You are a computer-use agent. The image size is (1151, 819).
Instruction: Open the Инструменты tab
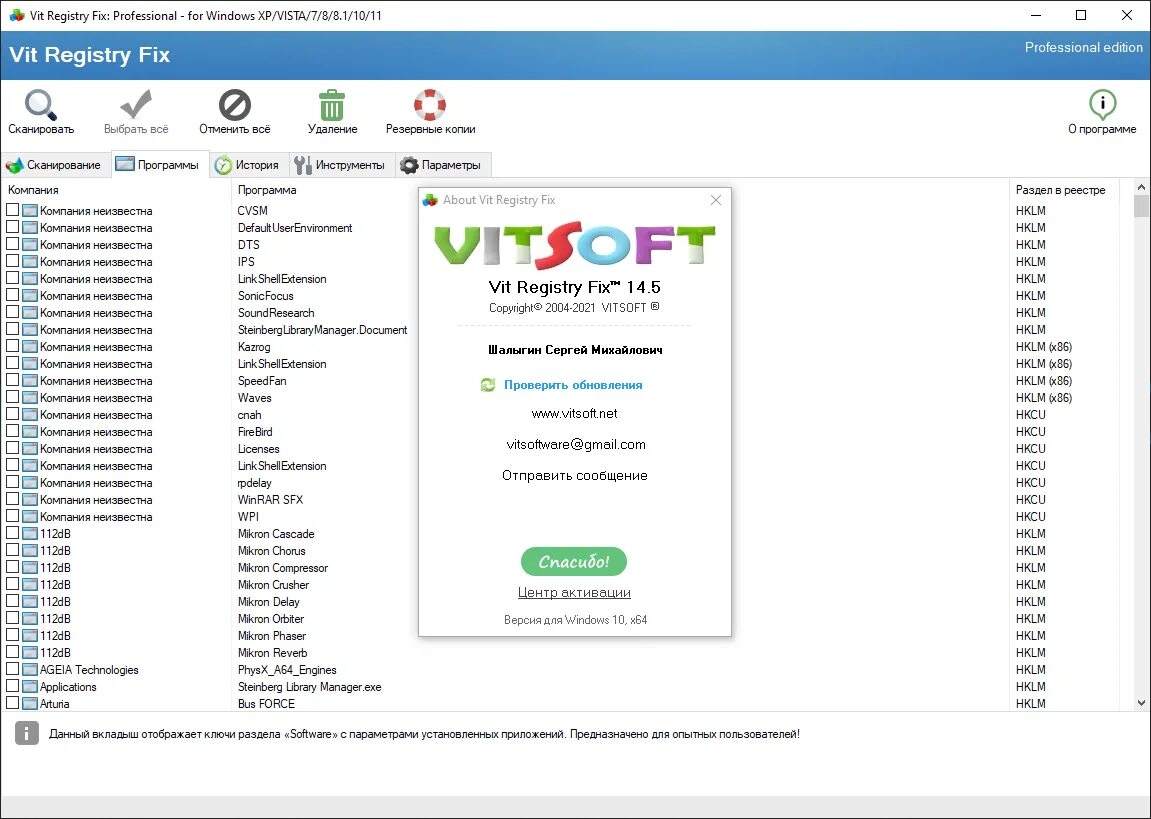(341, 165)
